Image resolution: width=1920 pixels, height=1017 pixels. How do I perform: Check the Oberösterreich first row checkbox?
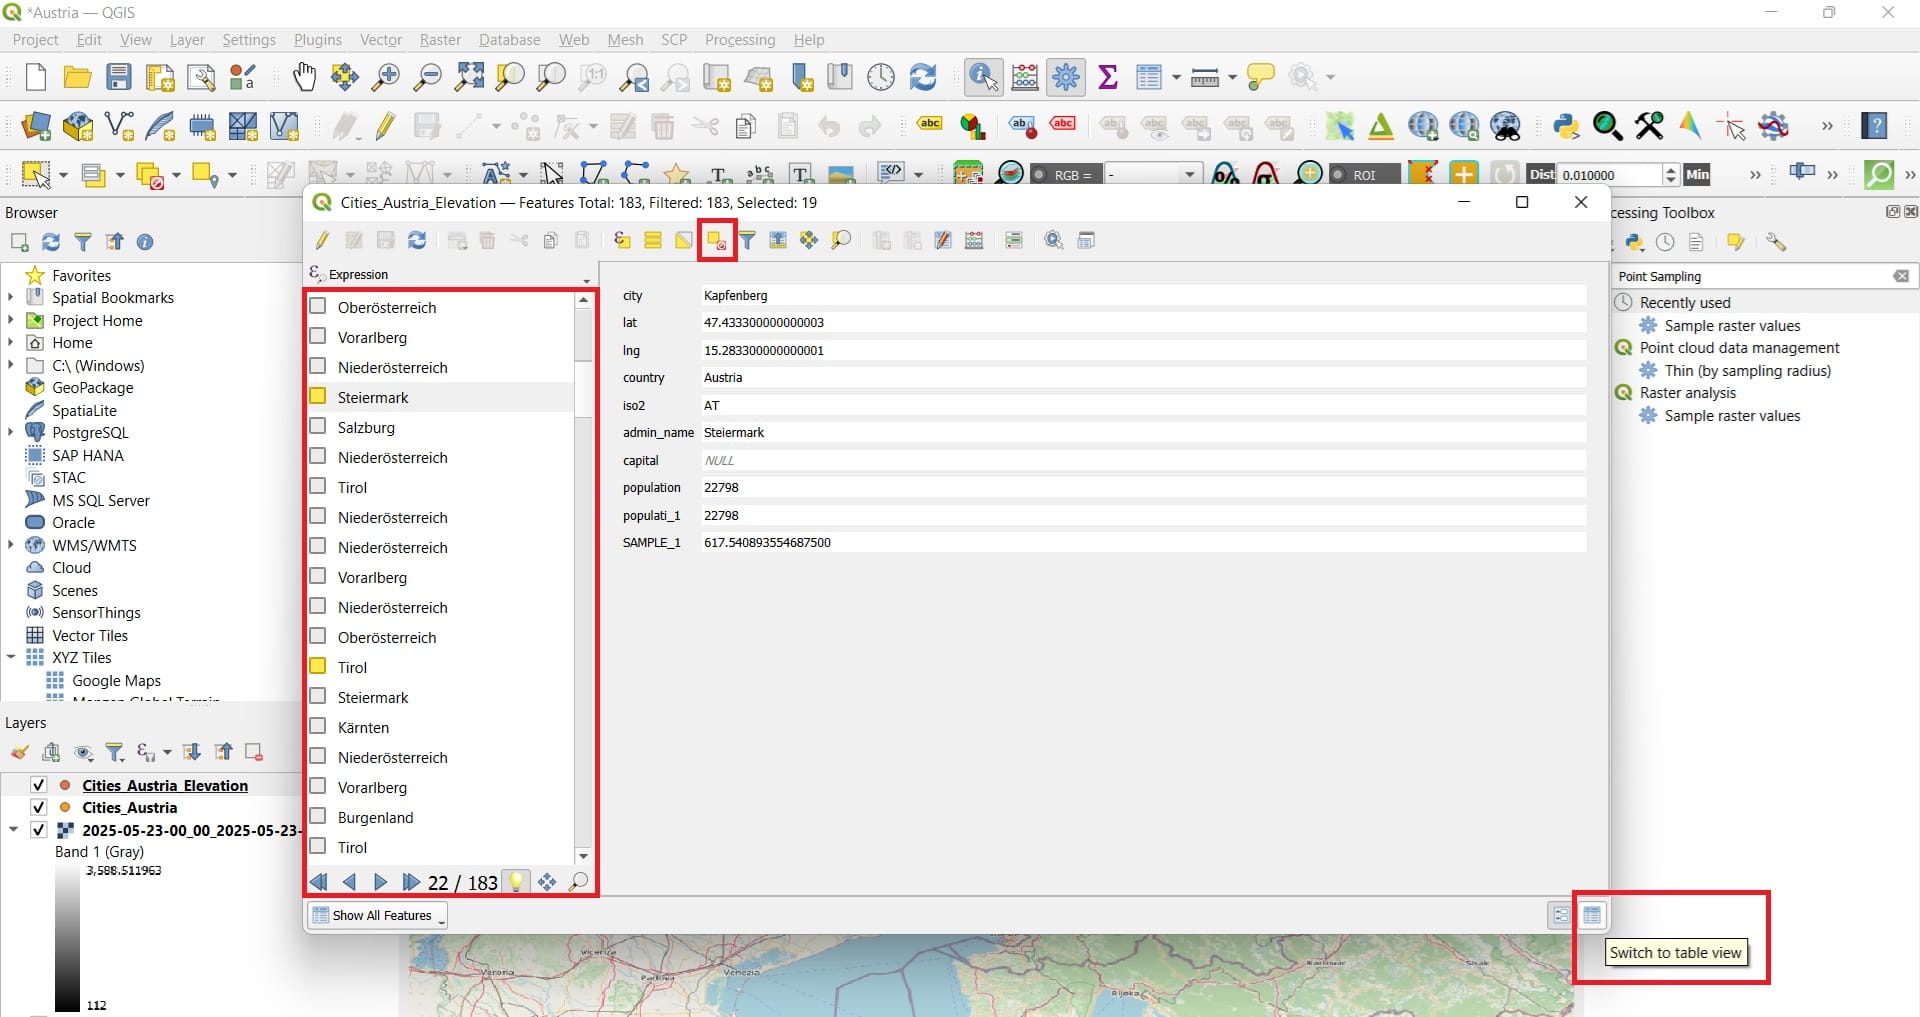point(318,306)
